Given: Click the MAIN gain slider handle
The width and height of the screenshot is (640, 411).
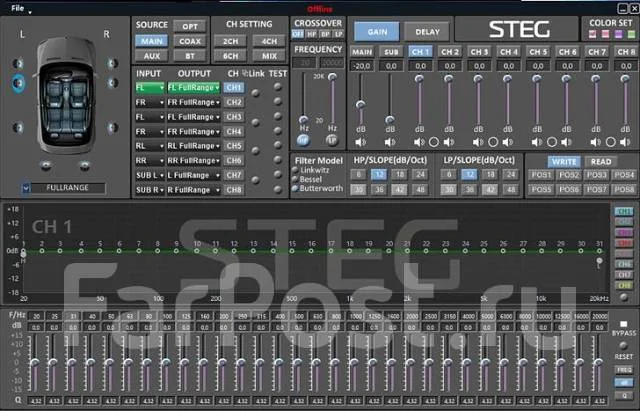Looking at the screenshot, I should 360,105.
